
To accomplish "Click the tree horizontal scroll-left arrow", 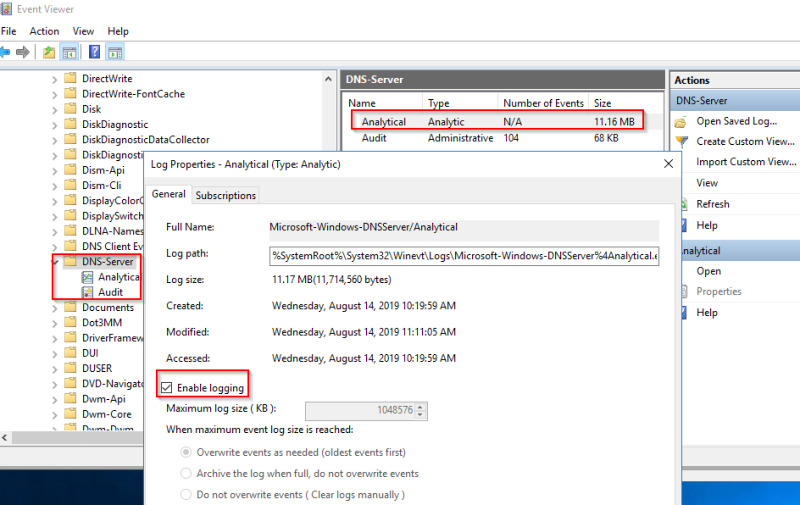I will (5, 438).
